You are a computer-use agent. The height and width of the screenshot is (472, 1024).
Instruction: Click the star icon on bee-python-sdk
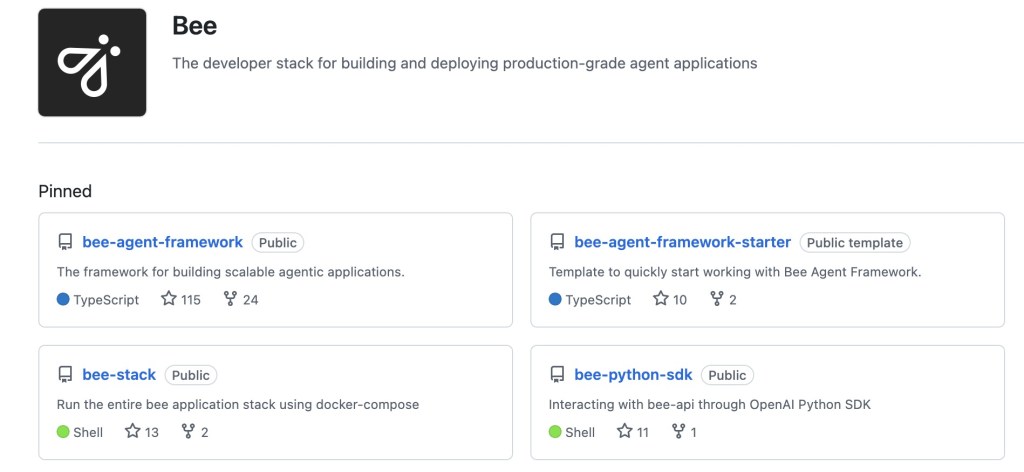[x=625, y=432]
